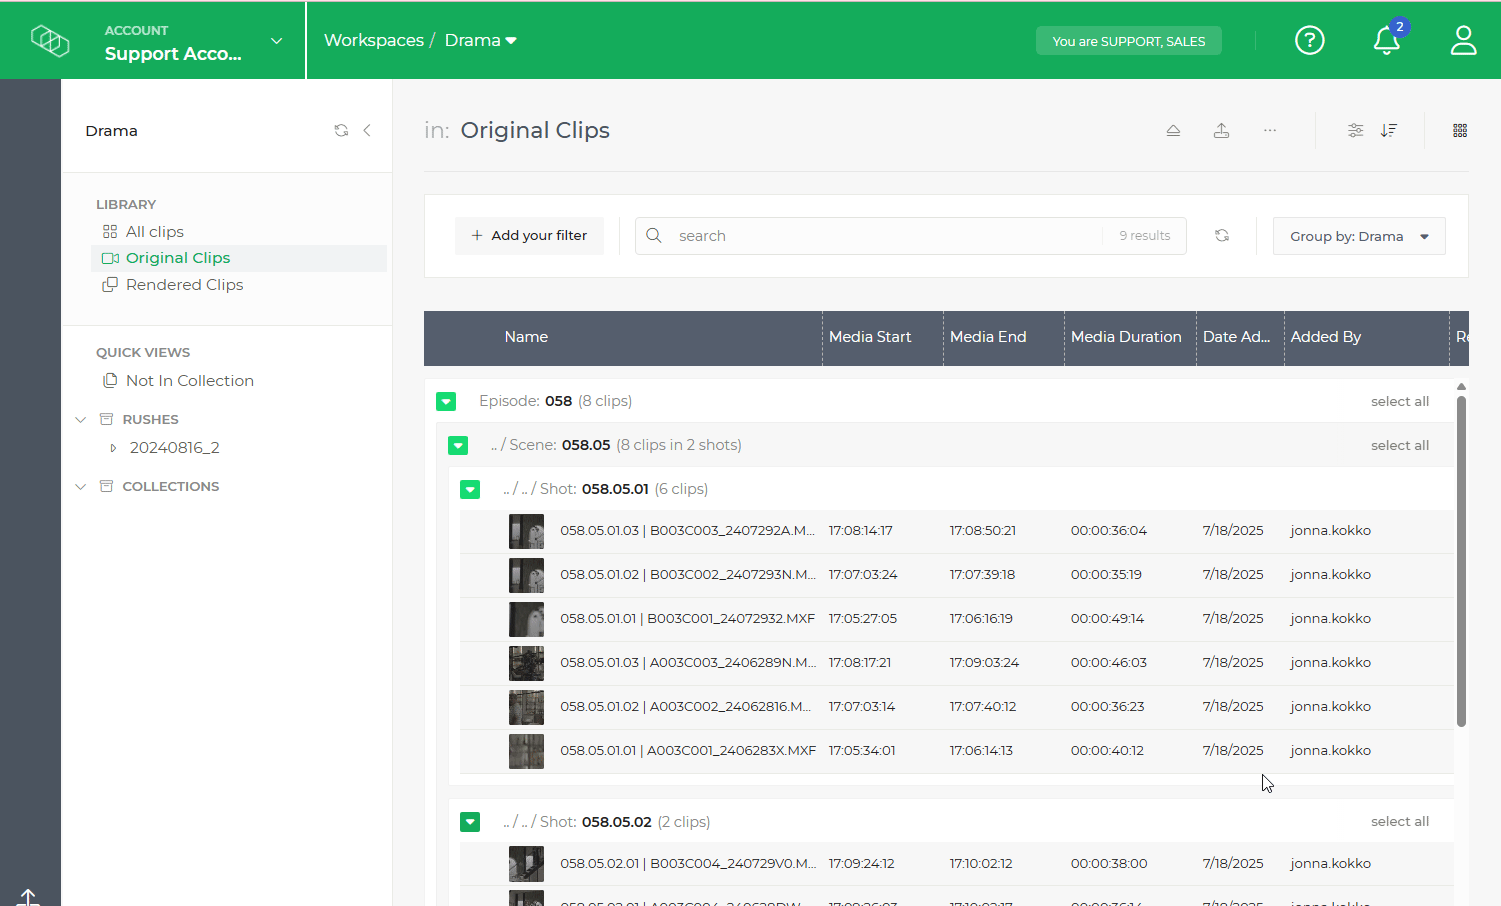Open the help question mark icon
This screenshot has height=906, width=1501.
pos(1310,40)
